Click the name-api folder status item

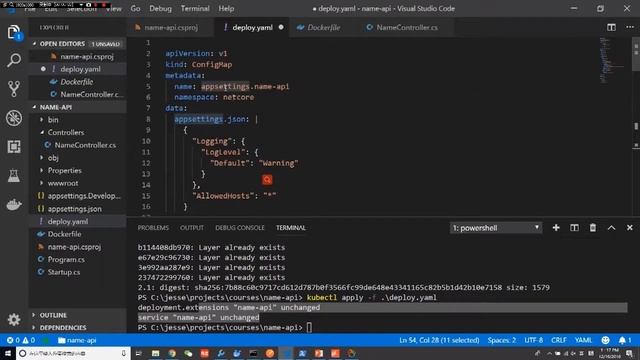[x=77, y=340]
